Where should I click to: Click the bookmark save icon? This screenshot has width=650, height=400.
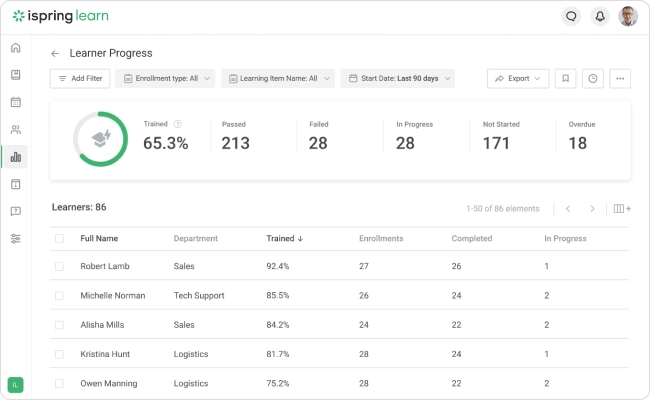565,78
